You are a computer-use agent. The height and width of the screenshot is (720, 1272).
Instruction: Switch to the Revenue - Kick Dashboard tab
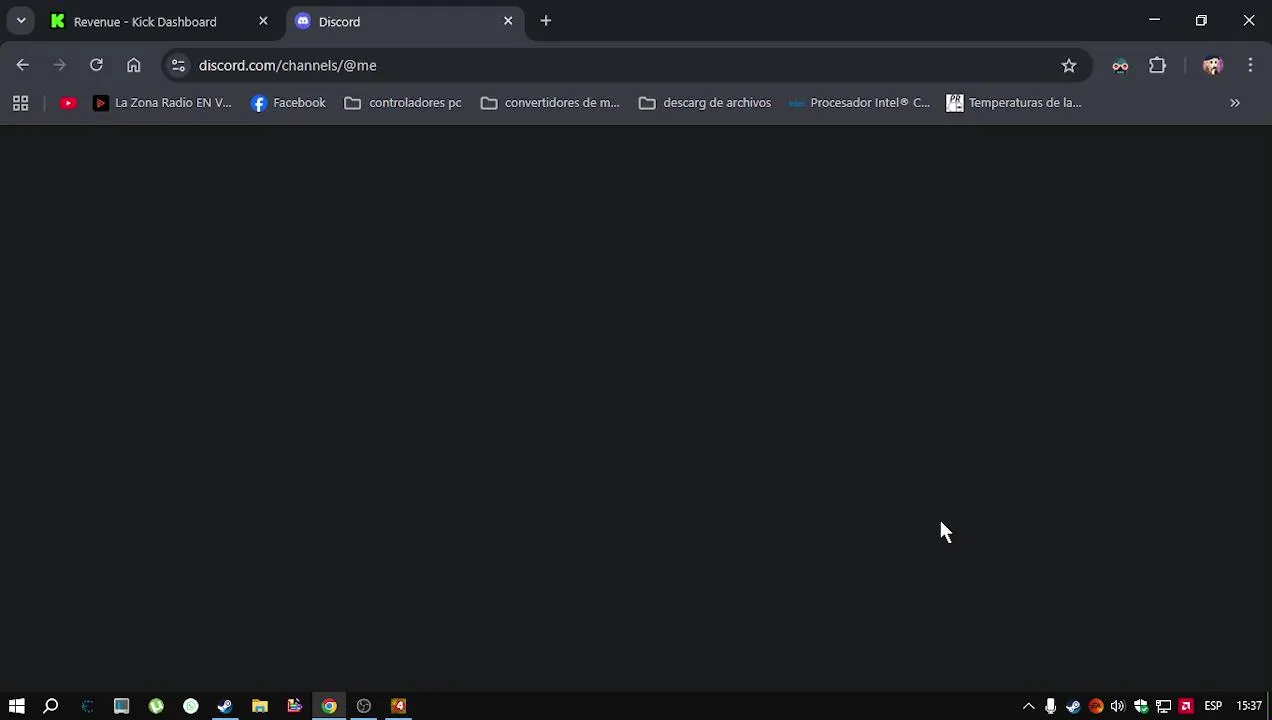160,21
